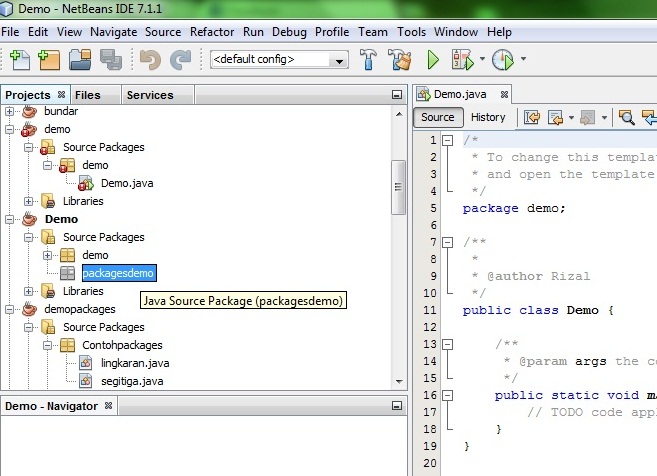Click the bundar project coffee cup icon
The height and width of the screenshot is (476, 657).
(x=29, y=111)
